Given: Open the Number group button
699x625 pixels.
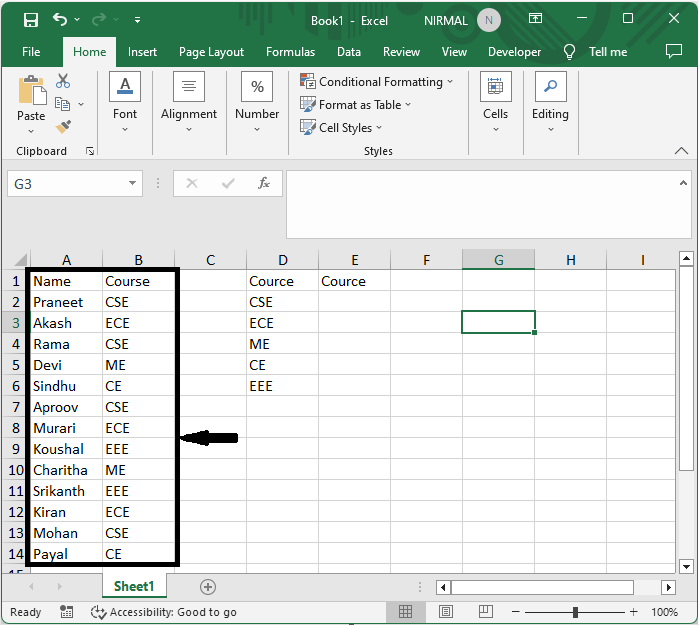Looking at the screenshot, I should coord(257,102).
